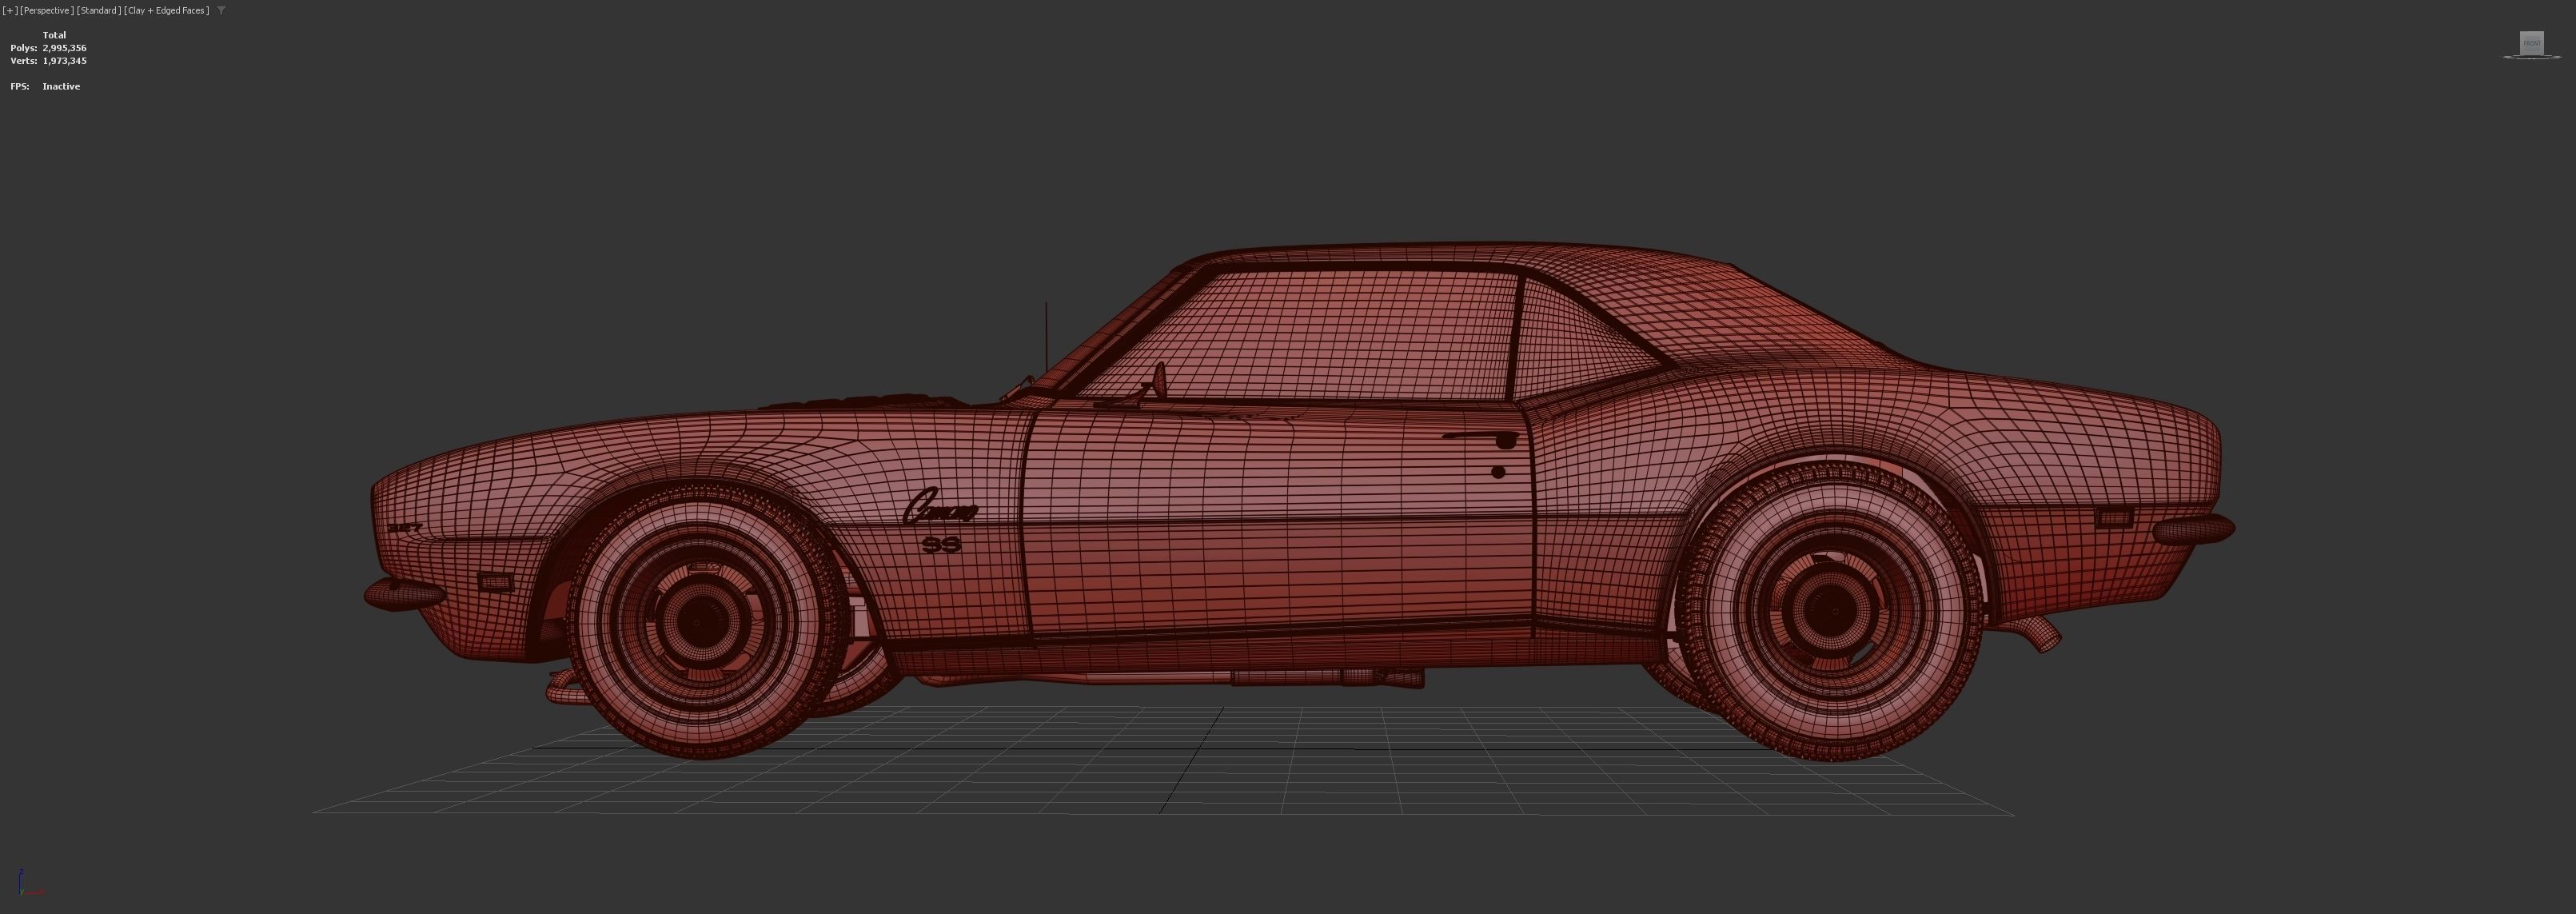Image resolution: width=2576 pixels, height=914 pixels.
Task: Click the ViewCube compass ring
Action: pyautogui.click(x=2508, y=58)
